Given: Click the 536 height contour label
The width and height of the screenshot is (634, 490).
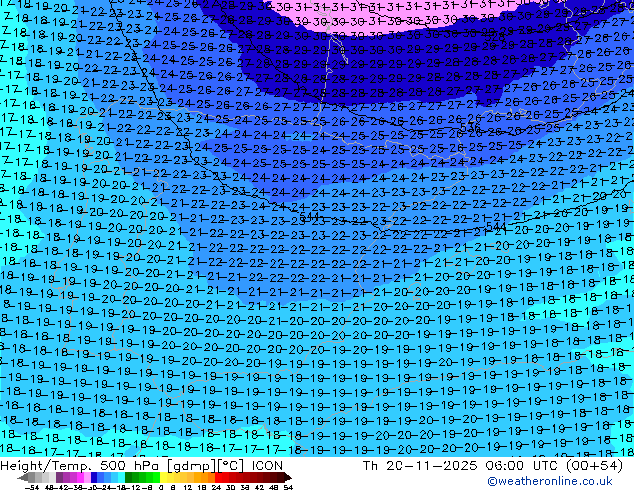Looking at the screenshot, I should tap(470, 128).
